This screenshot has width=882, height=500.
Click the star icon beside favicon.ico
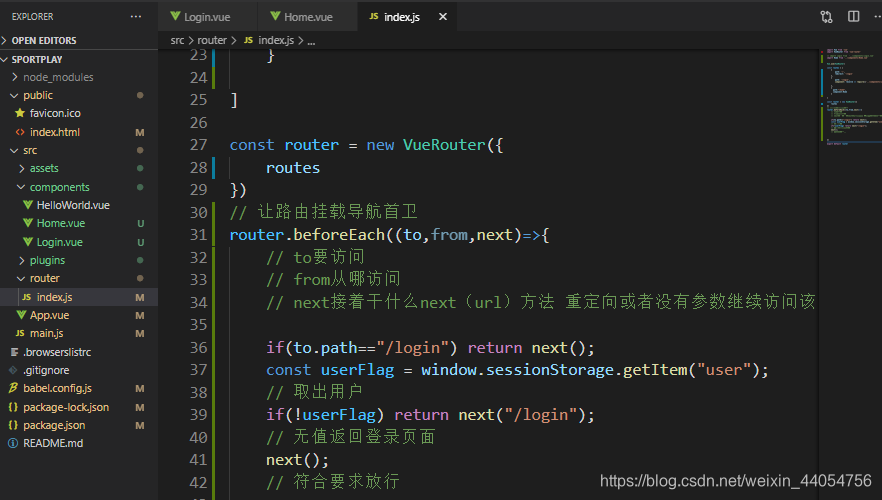point(20,113)
